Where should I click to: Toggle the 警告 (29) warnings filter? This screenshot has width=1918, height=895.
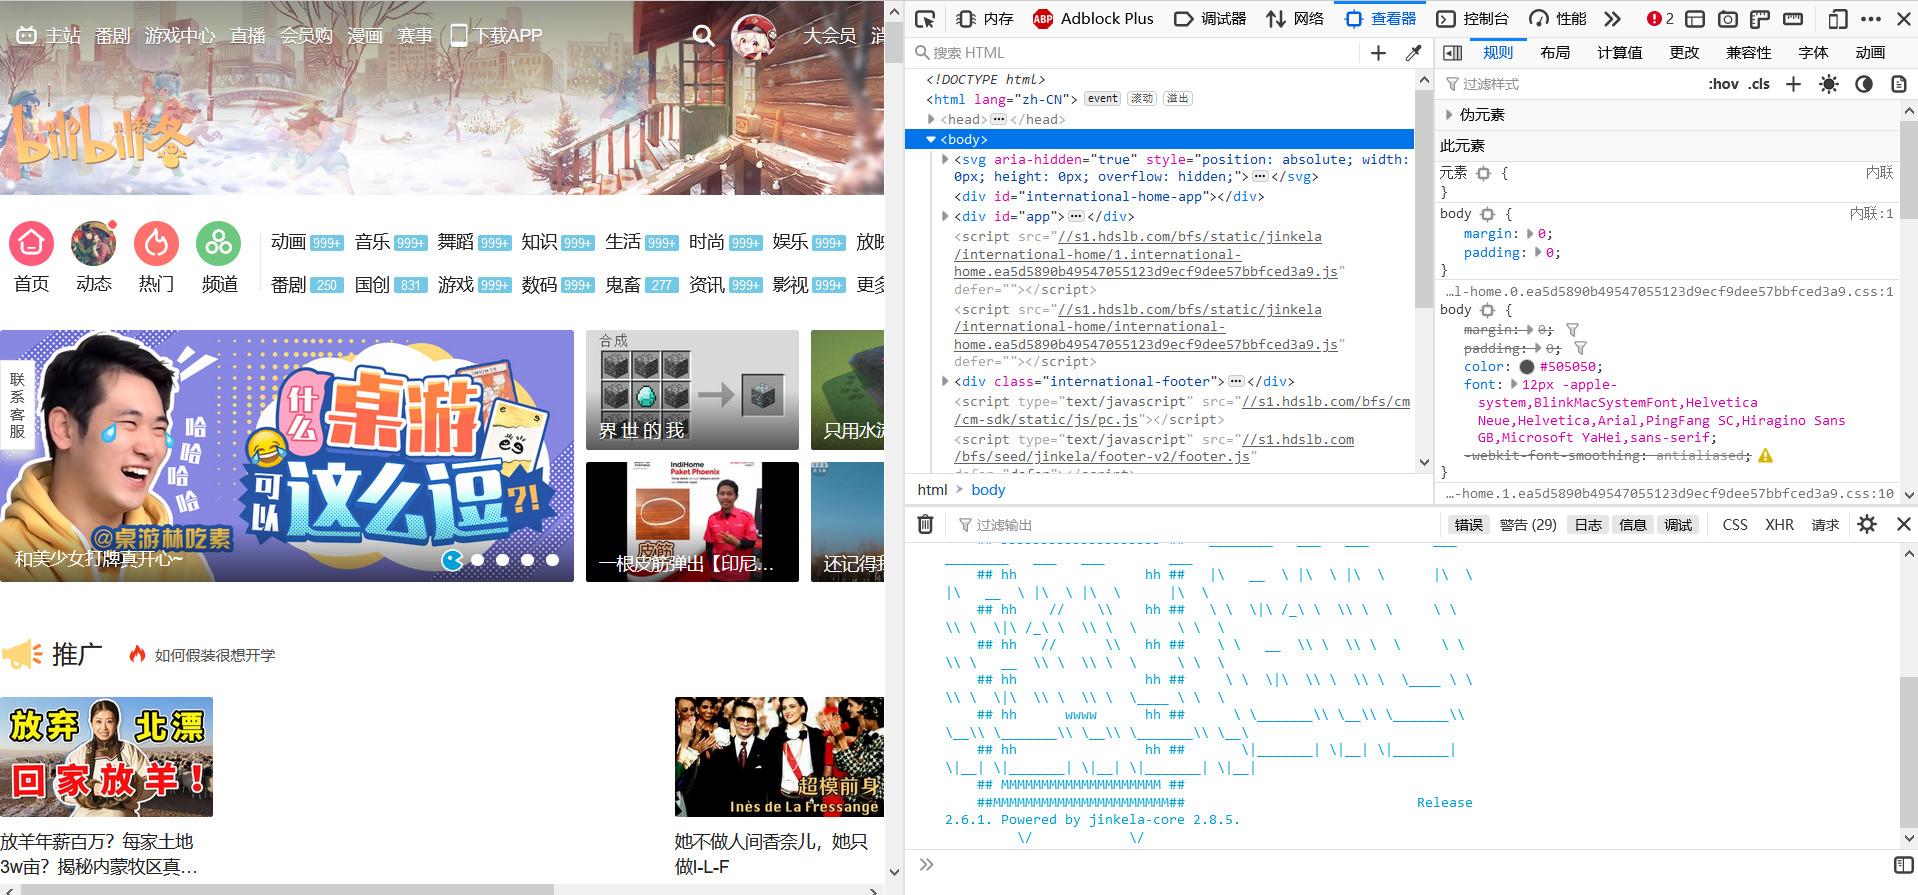(1528, 524)
